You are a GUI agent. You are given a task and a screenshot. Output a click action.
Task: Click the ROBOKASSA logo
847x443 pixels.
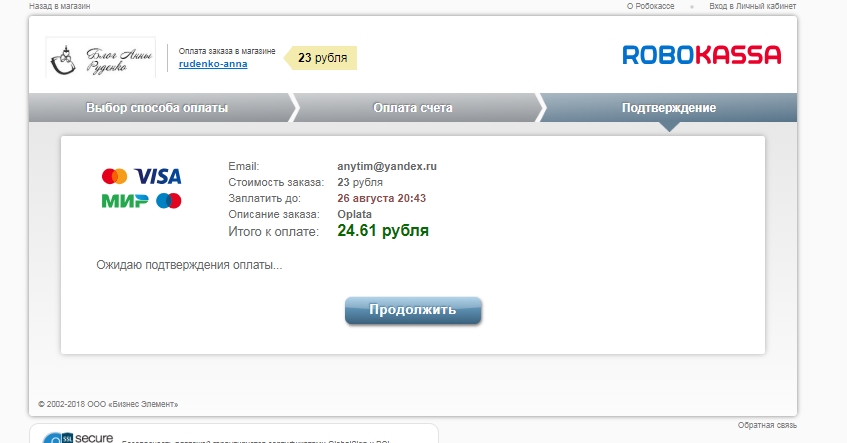pos(702,55)
